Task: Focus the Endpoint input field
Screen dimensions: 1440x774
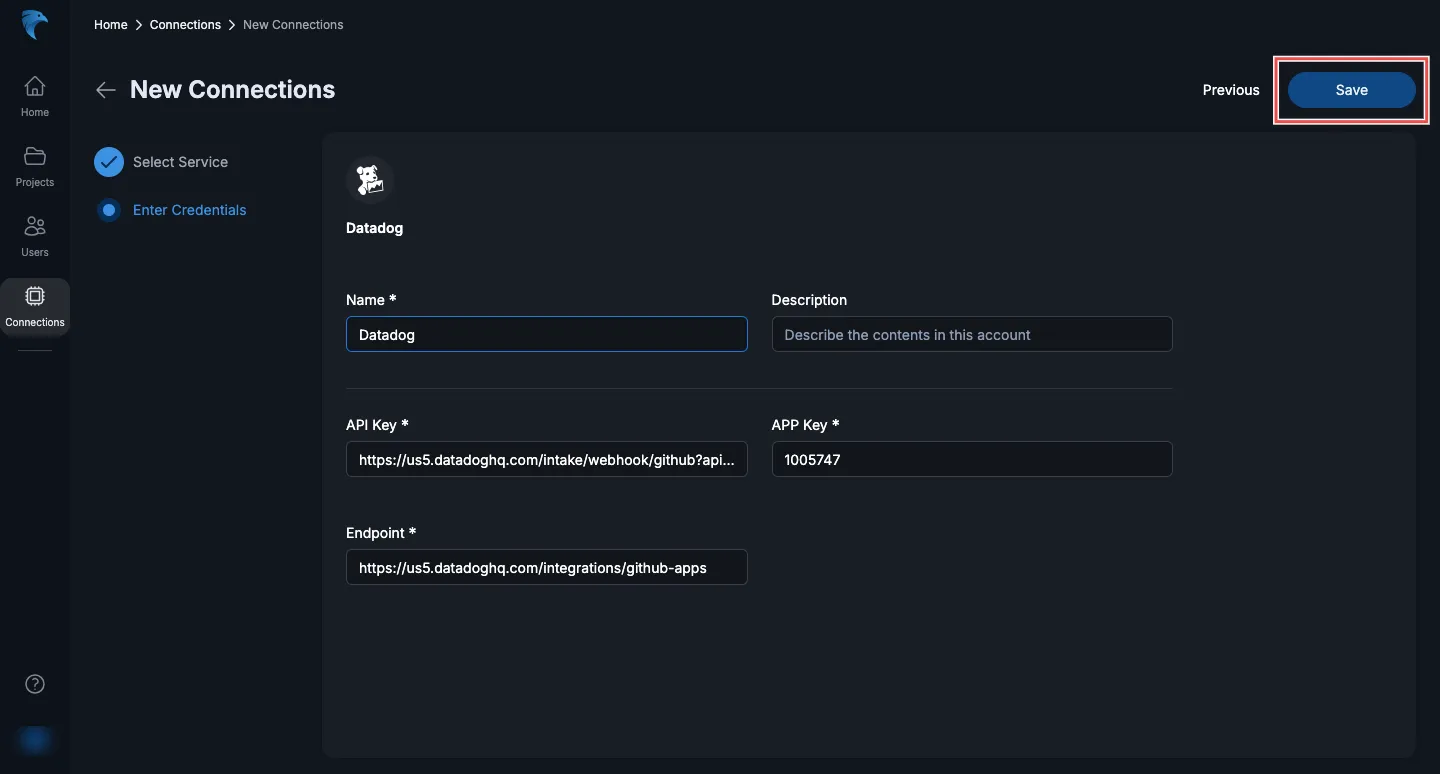Action: tap(546, 567)
